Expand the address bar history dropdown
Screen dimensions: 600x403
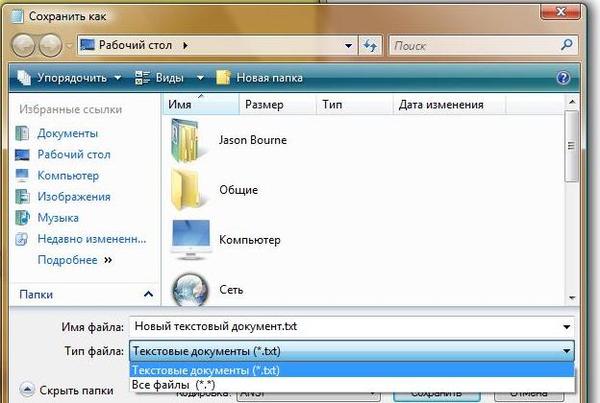[348, 46]
